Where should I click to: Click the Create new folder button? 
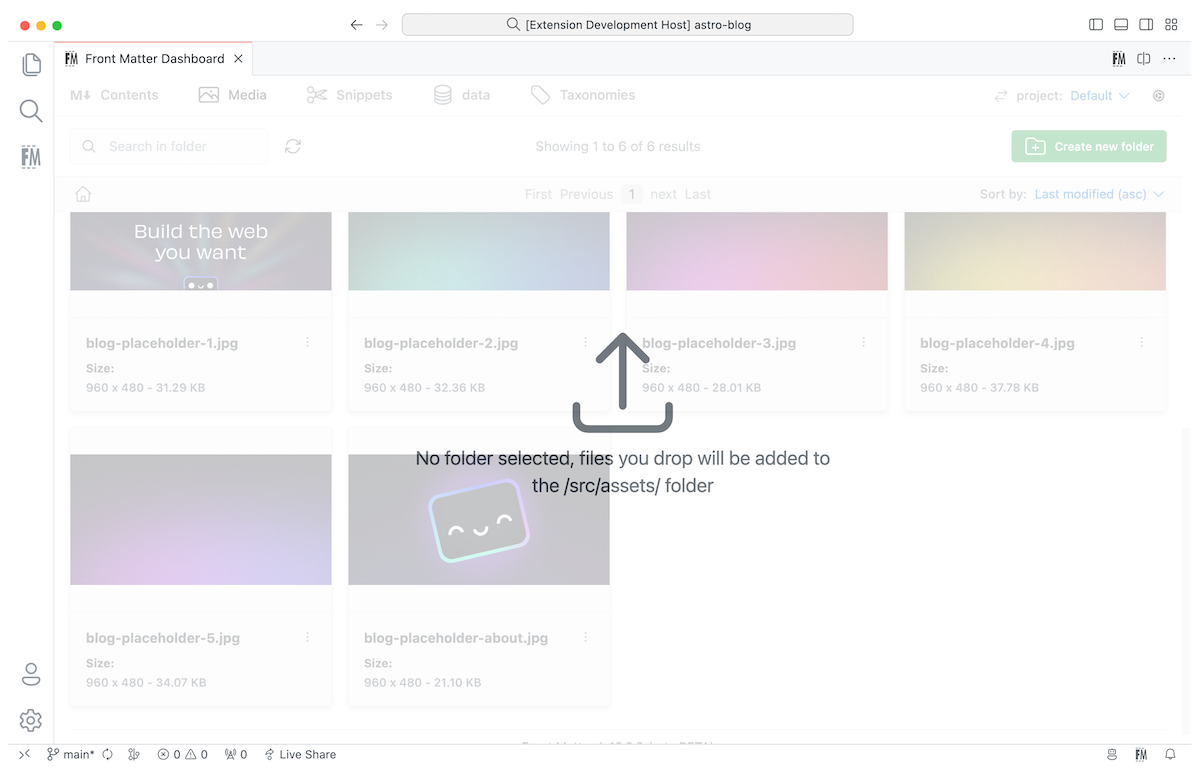(x=1088, y=146)
